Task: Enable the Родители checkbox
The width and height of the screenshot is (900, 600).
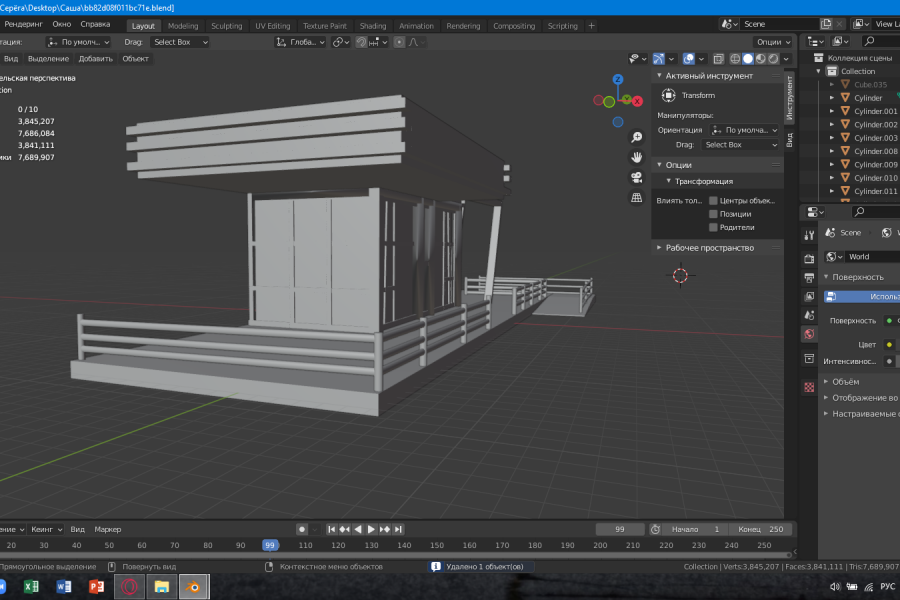Action: click(713, 227)
